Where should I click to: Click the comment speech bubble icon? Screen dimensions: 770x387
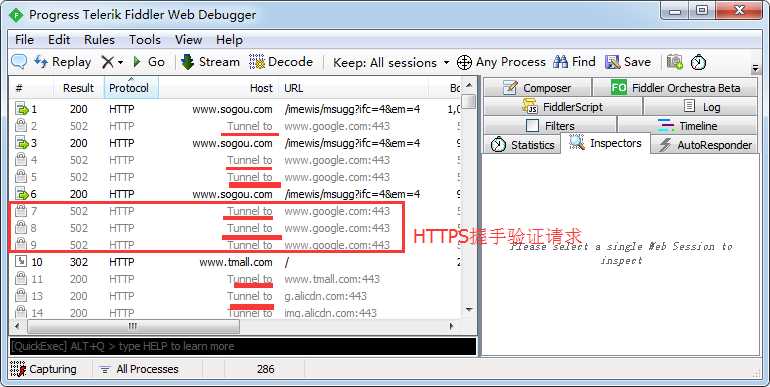click(19, 62)
